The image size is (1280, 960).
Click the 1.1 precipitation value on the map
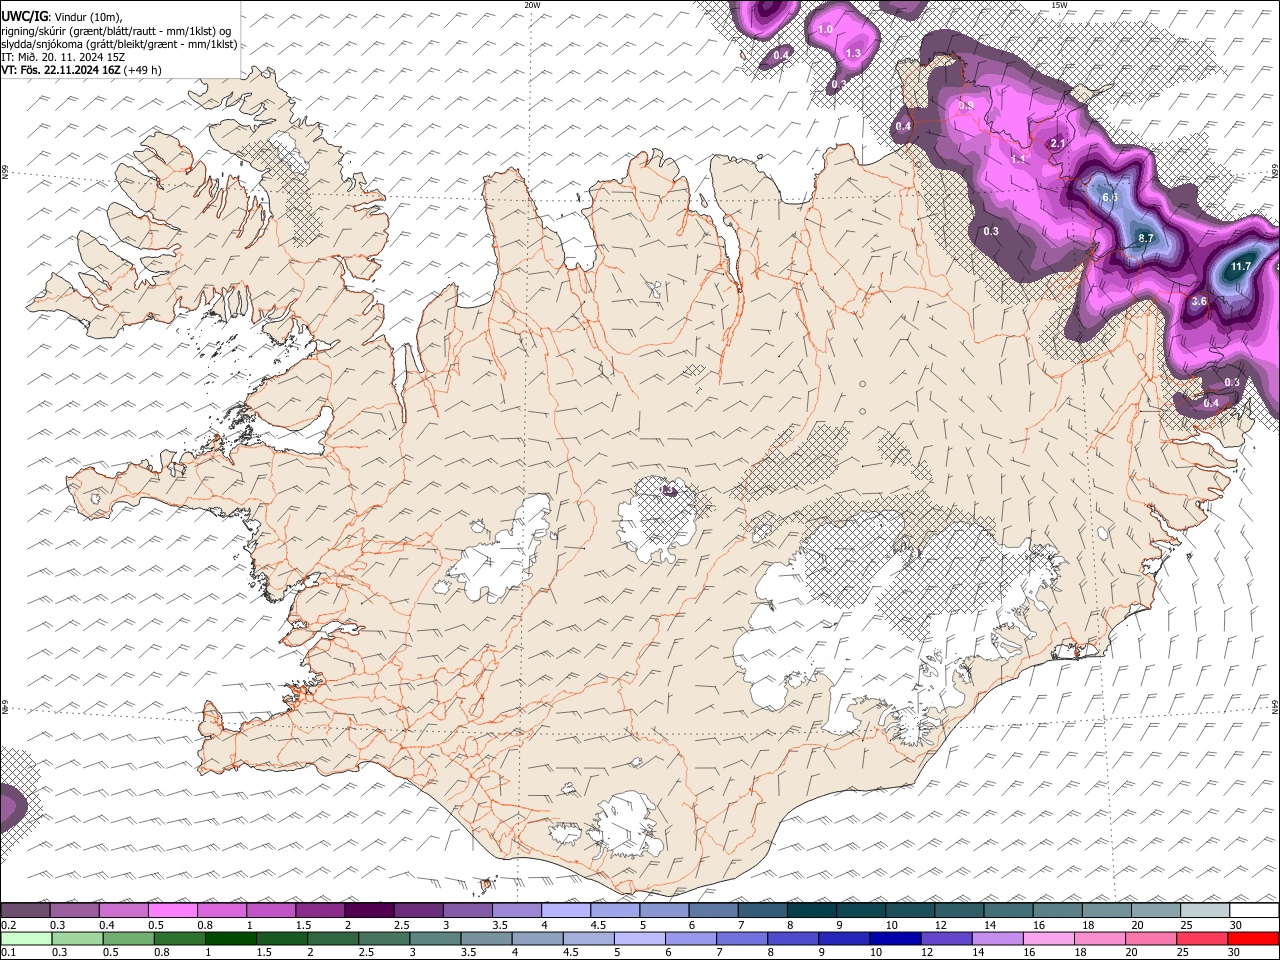tap(1018, 159)
